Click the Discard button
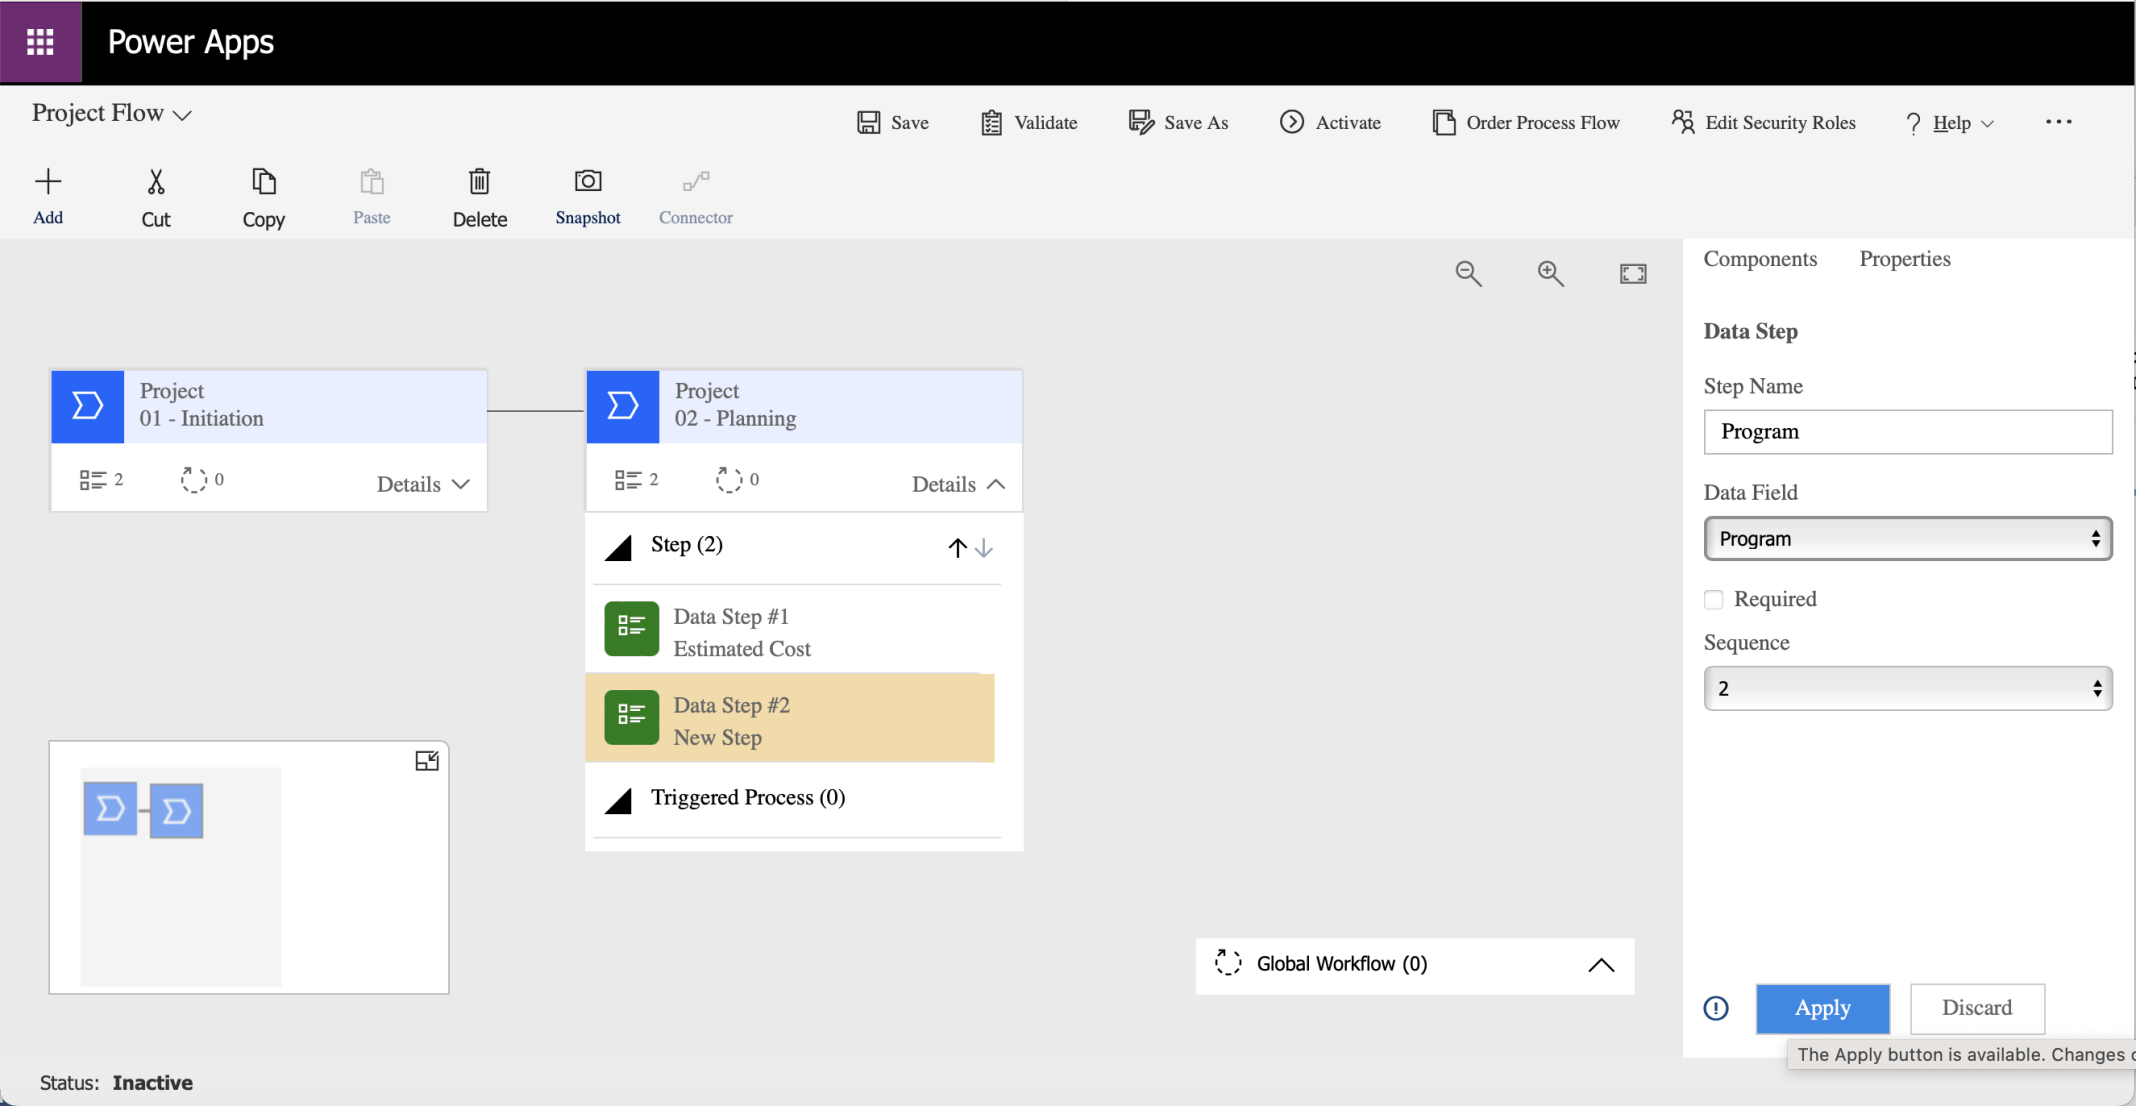2136x1106 pixels. click(x=1976, y=1008)
